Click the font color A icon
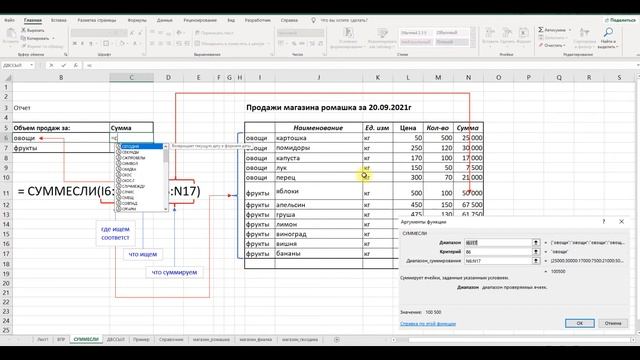This screenshot has height=360, width=640. point(135,43)
